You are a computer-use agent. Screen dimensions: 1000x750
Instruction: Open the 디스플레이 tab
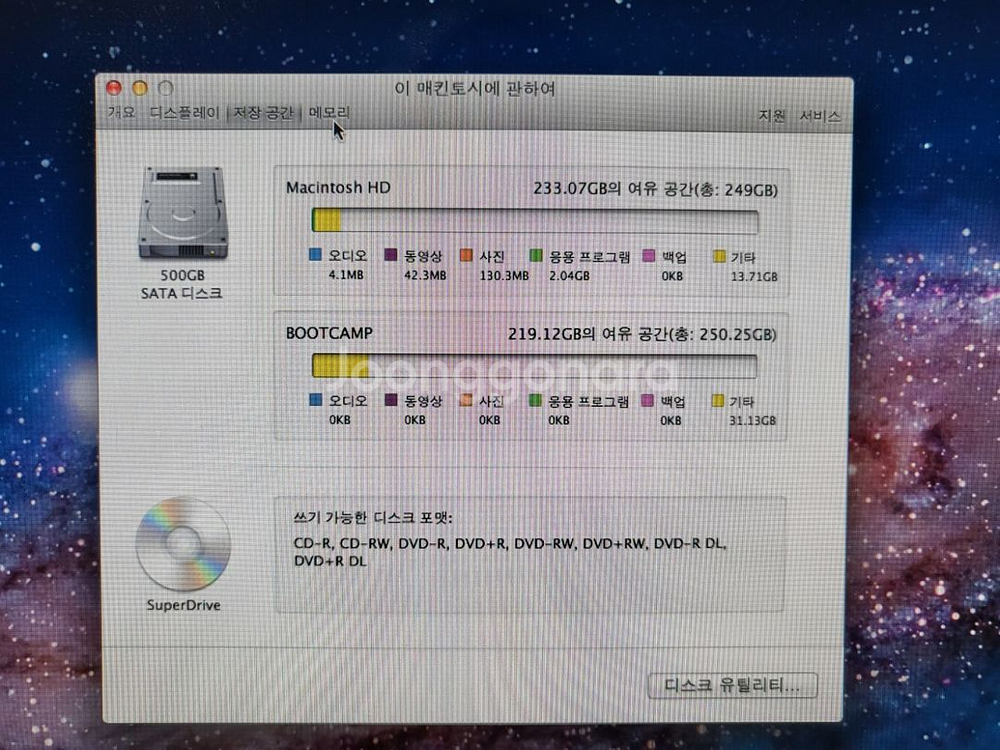coord(181,114)
